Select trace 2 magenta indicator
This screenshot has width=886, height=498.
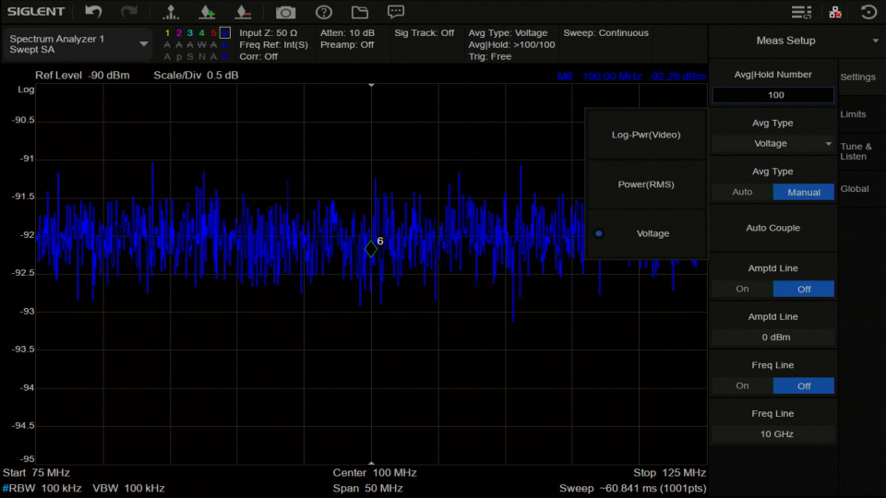(179, 33)
